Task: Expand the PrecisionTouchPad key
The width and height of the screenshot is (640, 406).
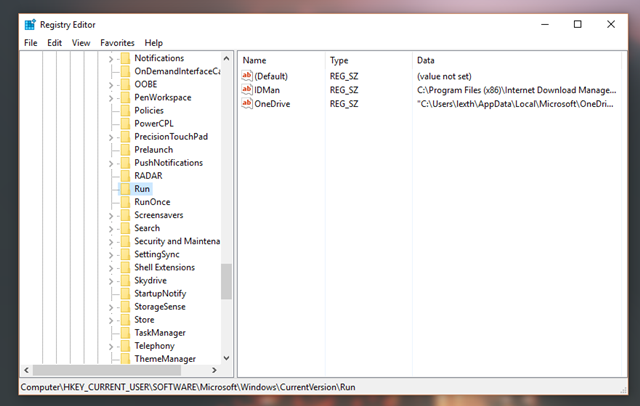Action: click(x=111, y=138)
